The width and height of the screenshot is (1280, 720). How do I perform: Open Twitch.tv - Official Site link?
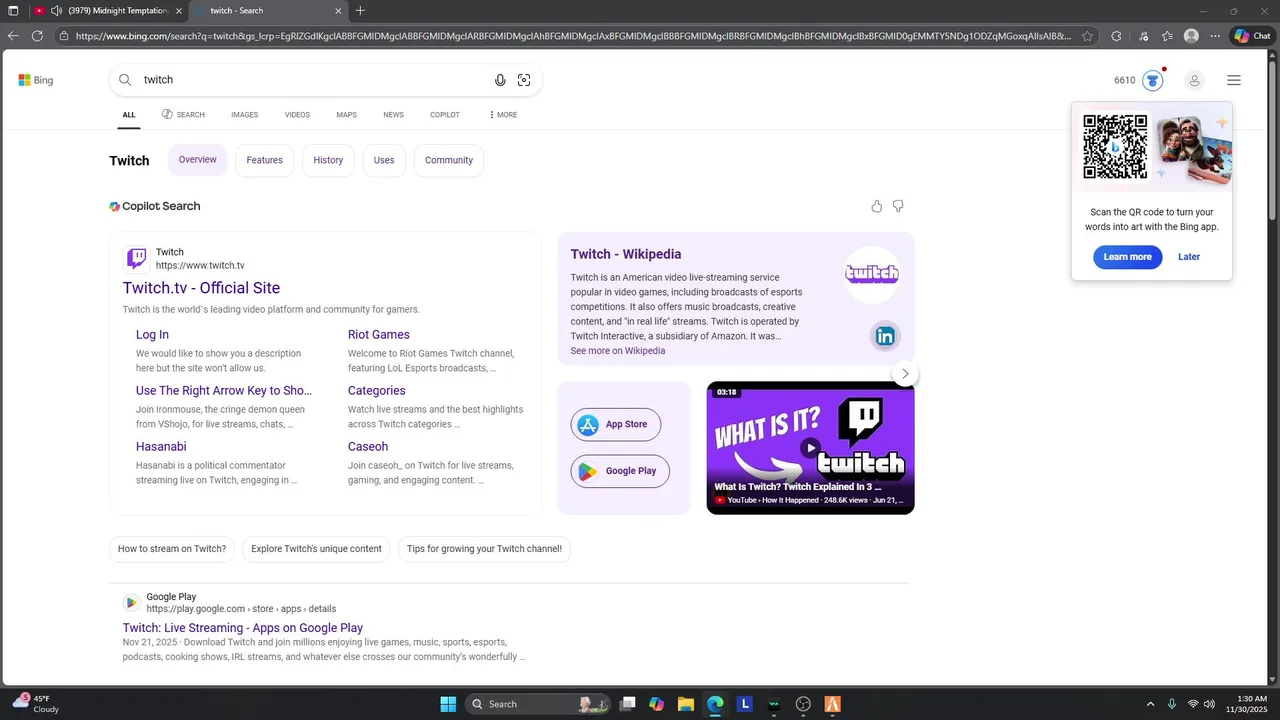(201, 288)
